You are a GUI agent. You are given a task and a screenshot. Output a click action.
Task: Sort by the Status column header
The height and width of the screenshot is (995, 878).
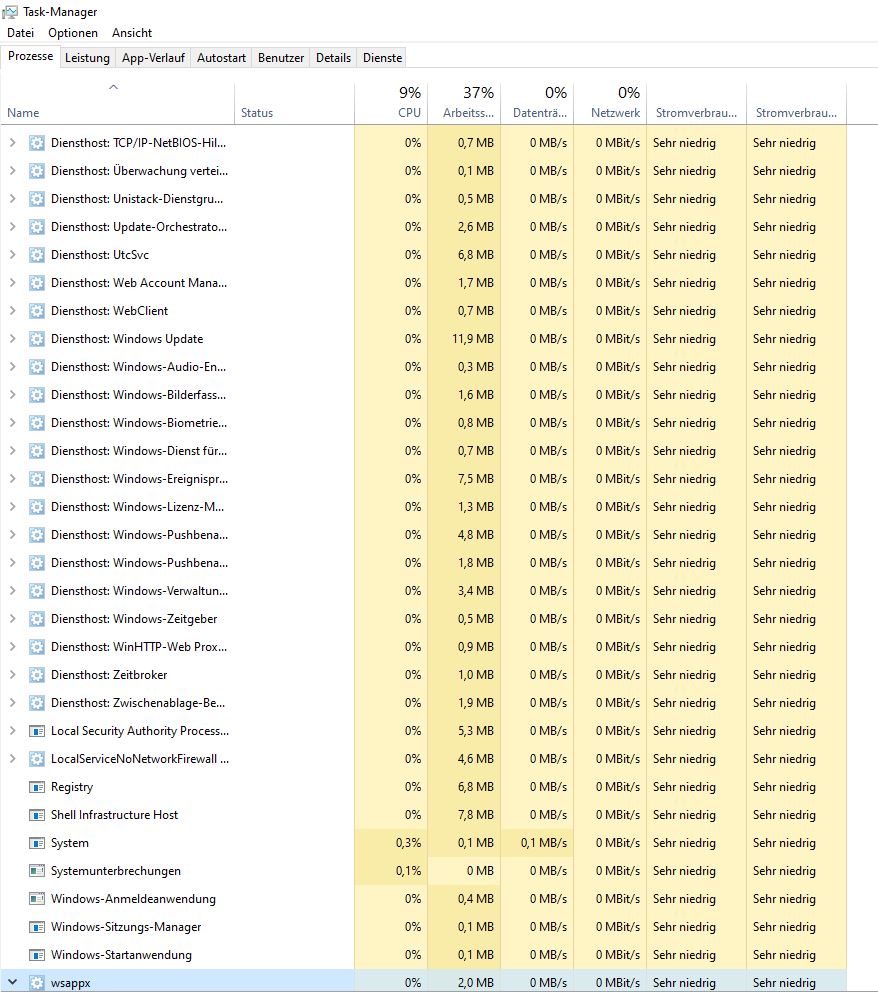coord(294,104)
